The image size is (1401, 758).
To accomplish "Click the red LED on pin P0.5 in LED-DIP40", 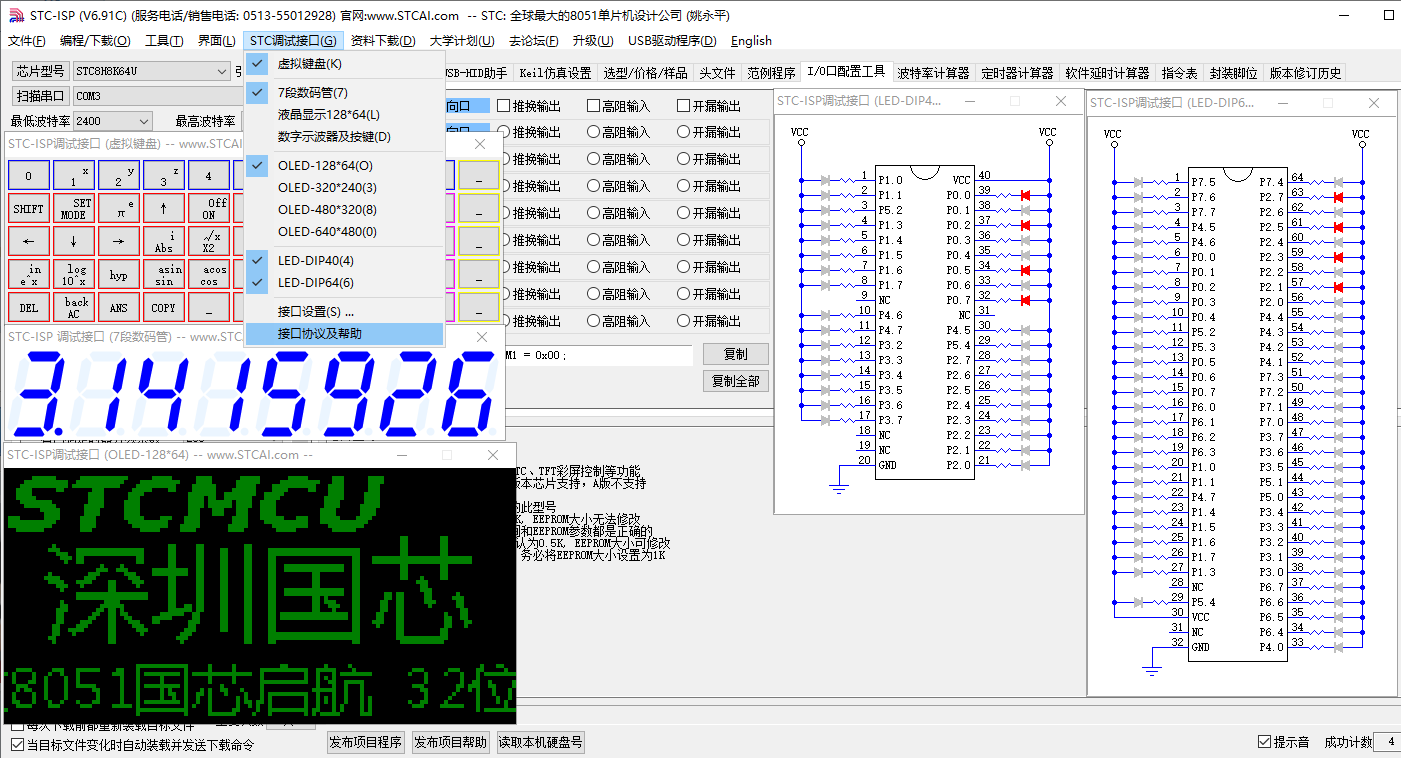I will (x=1025, y=270).
